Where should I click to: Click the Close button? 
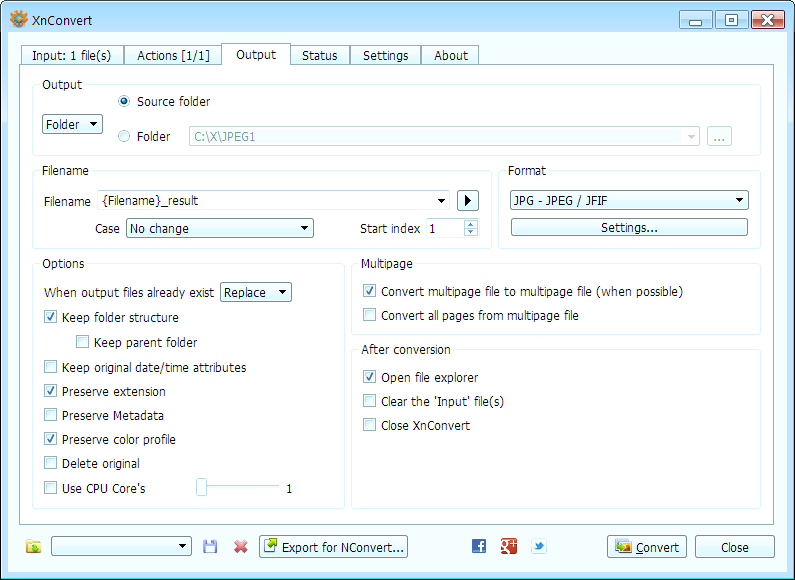[x=735, y=547]
